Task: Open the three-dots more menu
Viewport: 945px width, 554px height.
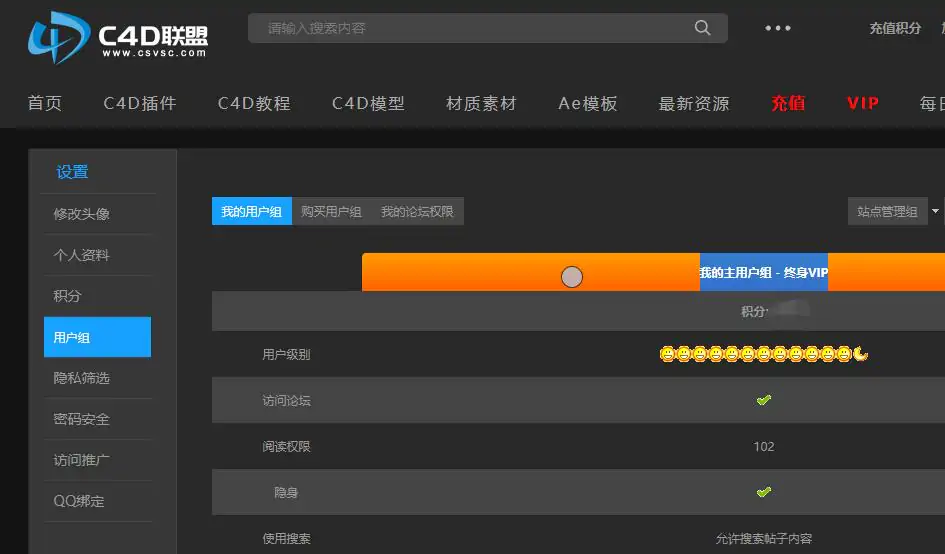Action: (777, 28)
